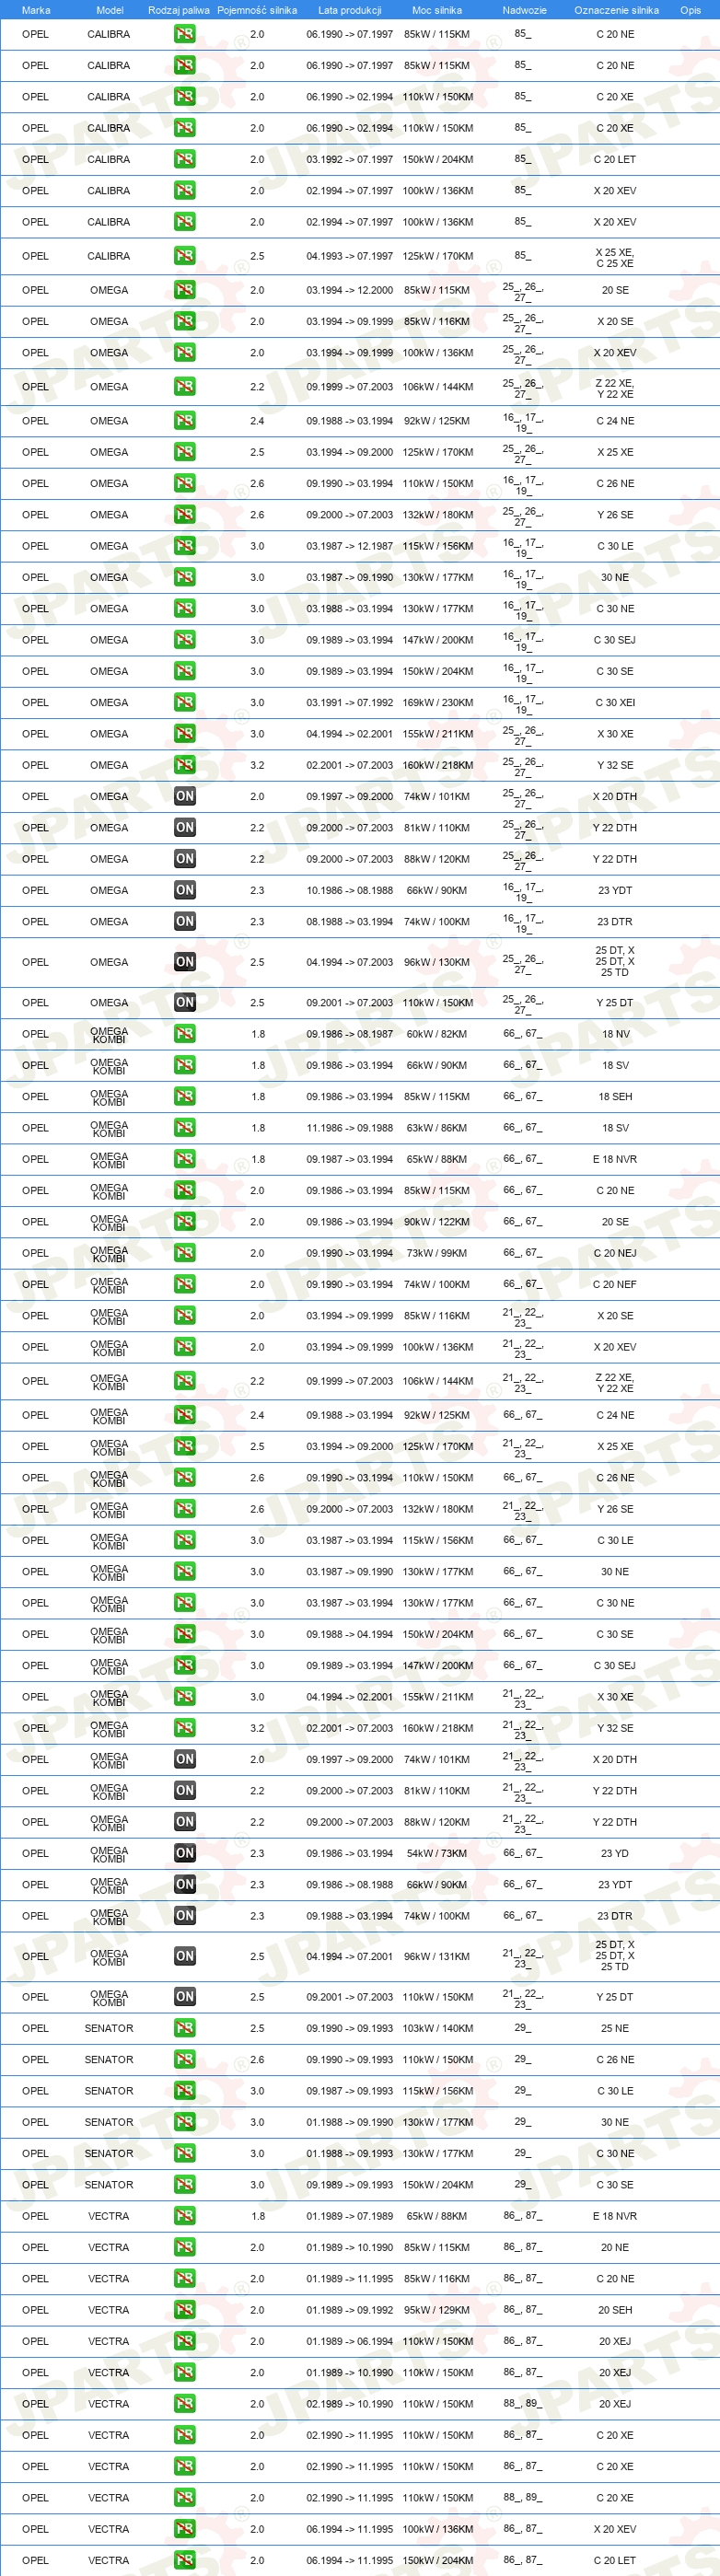Screen dimensions: 720x2576
Task: Select the '25 NE' engine code cell
Action: [x=615, y=2028]
